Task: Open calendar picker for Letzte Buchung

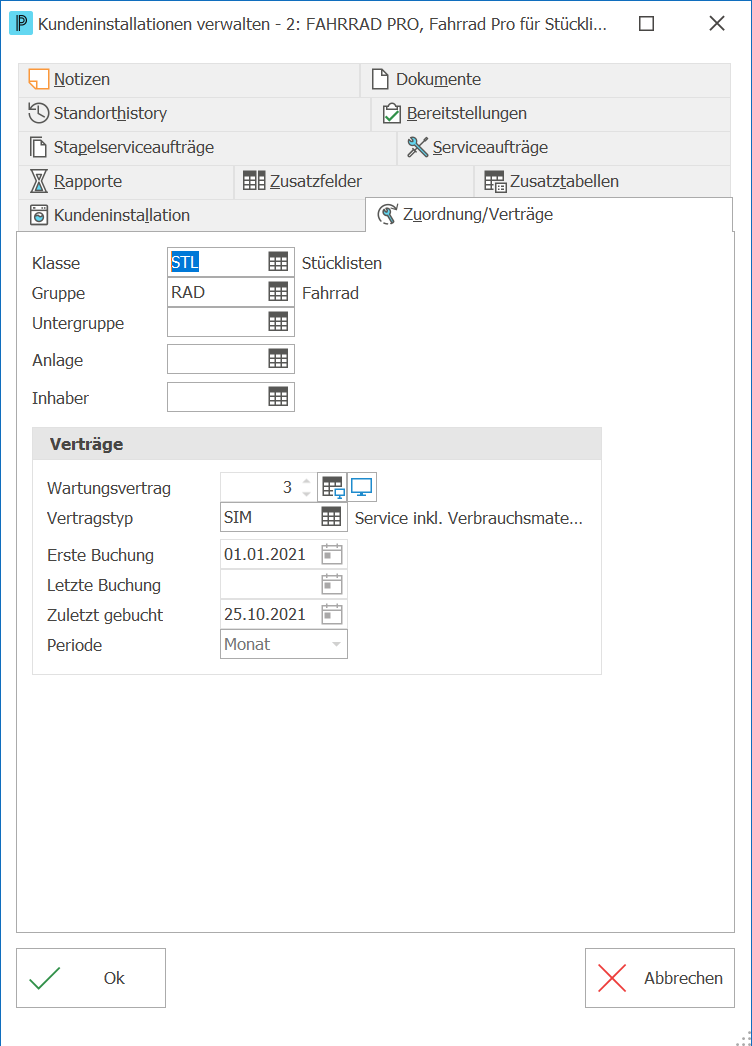Action: pyautogui.click(x=332, y=584)
